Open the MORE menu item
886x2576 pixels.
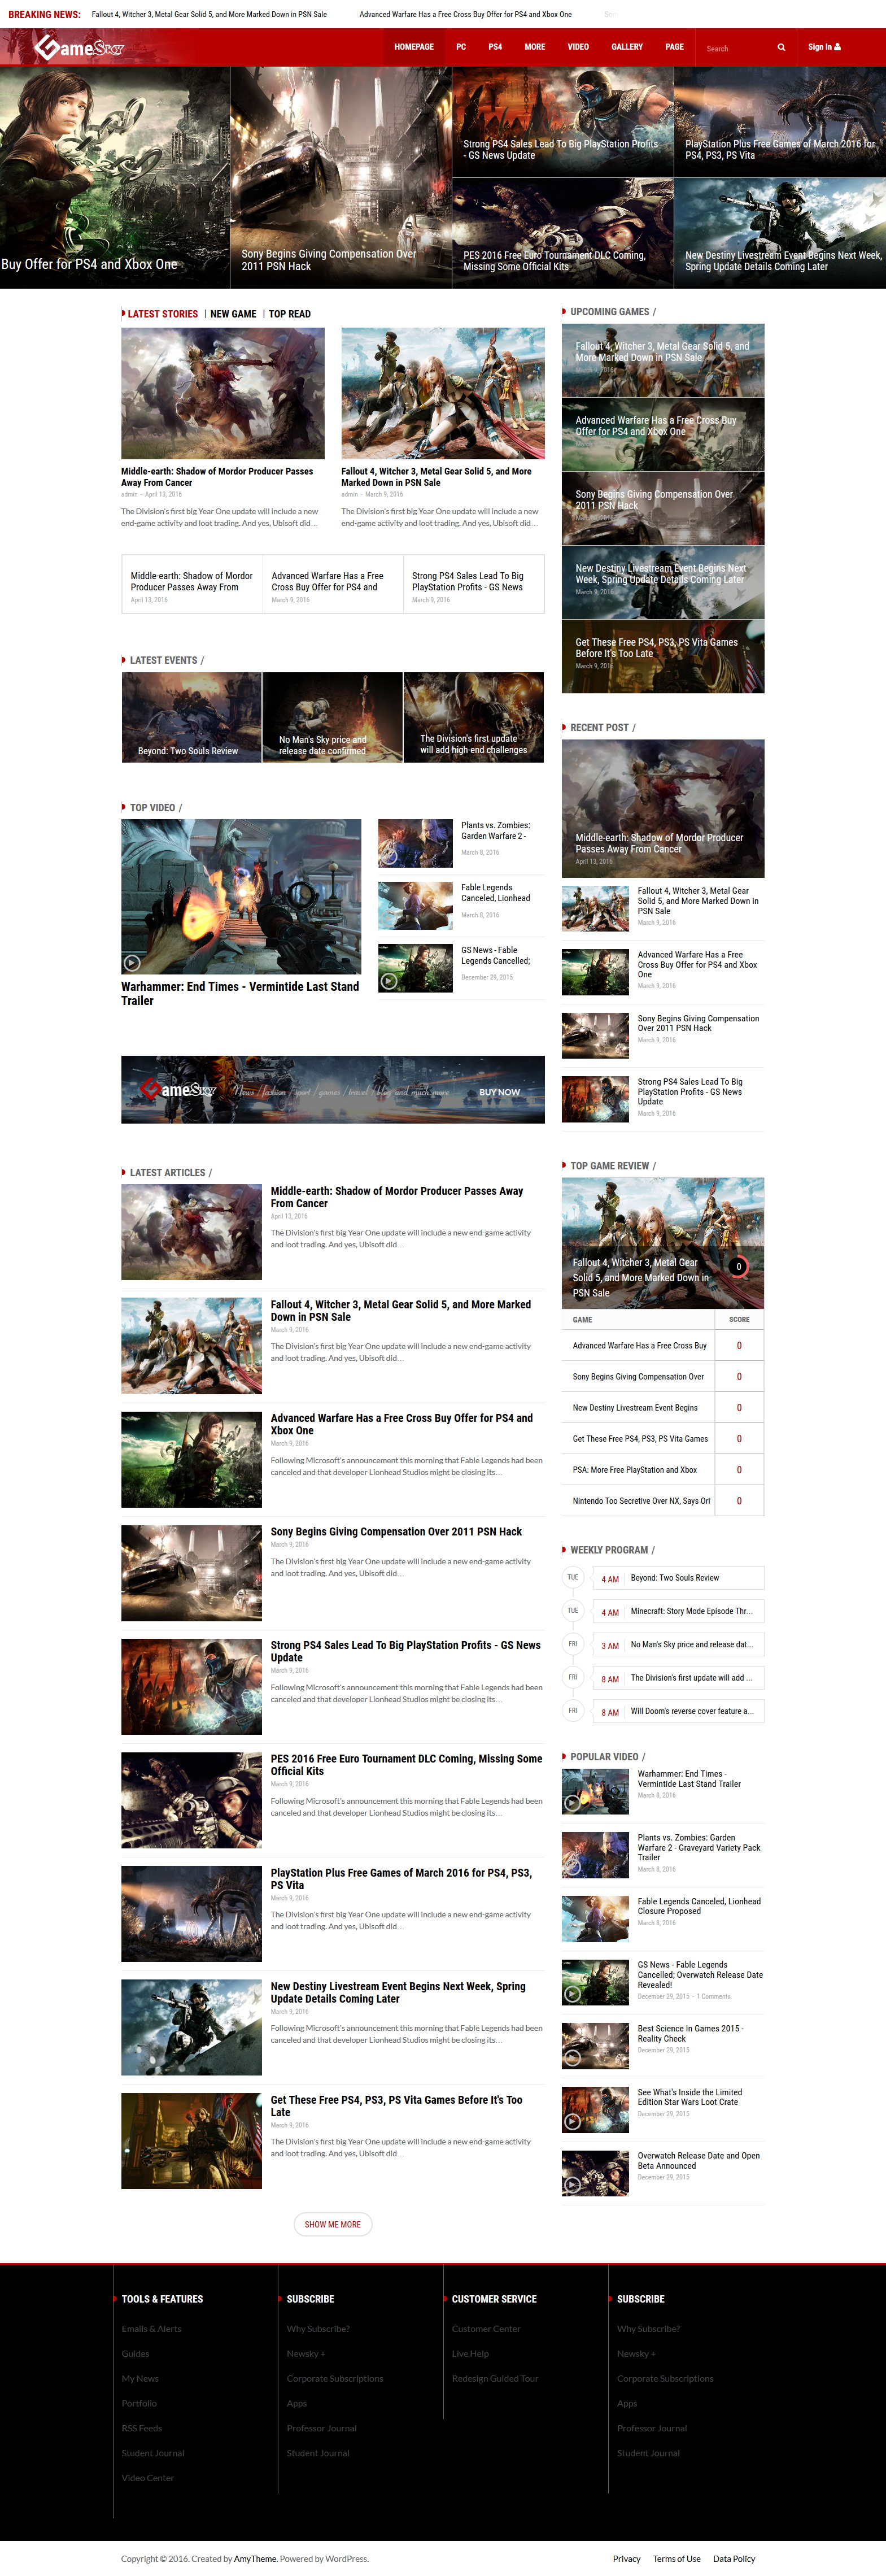(535, 47)
